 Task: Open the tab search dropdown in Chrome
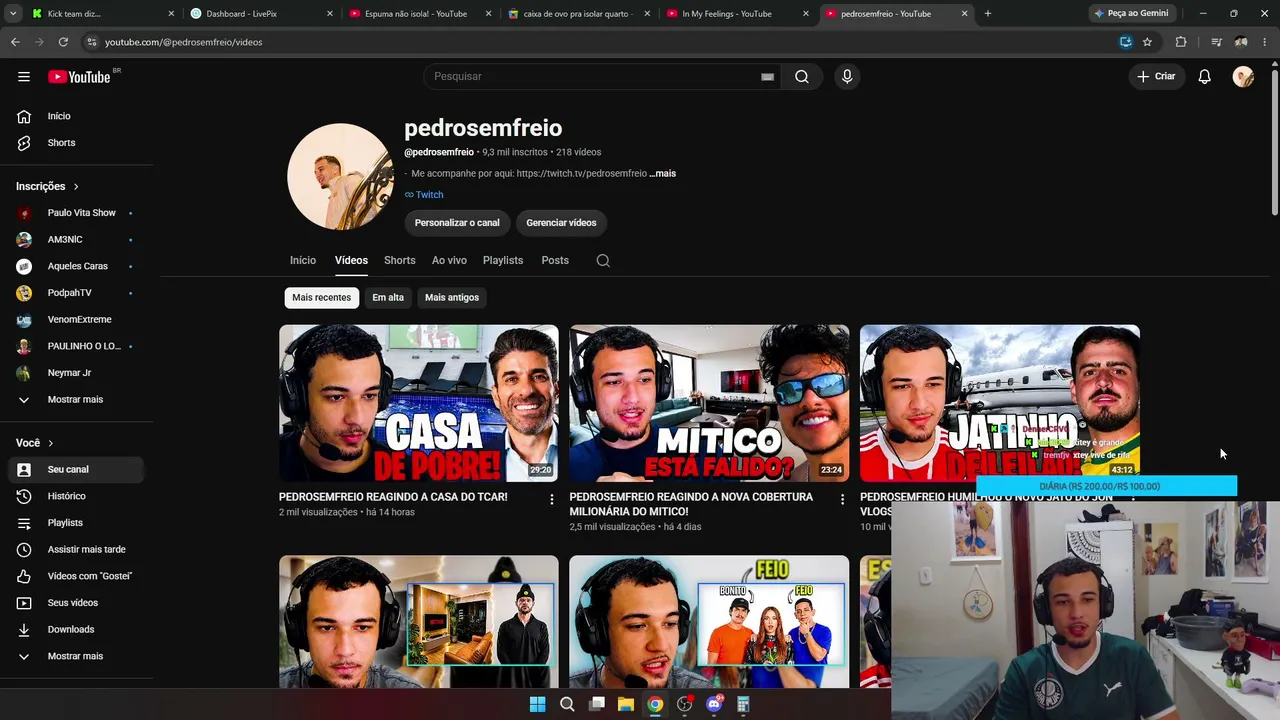click(x=13, y=14)
